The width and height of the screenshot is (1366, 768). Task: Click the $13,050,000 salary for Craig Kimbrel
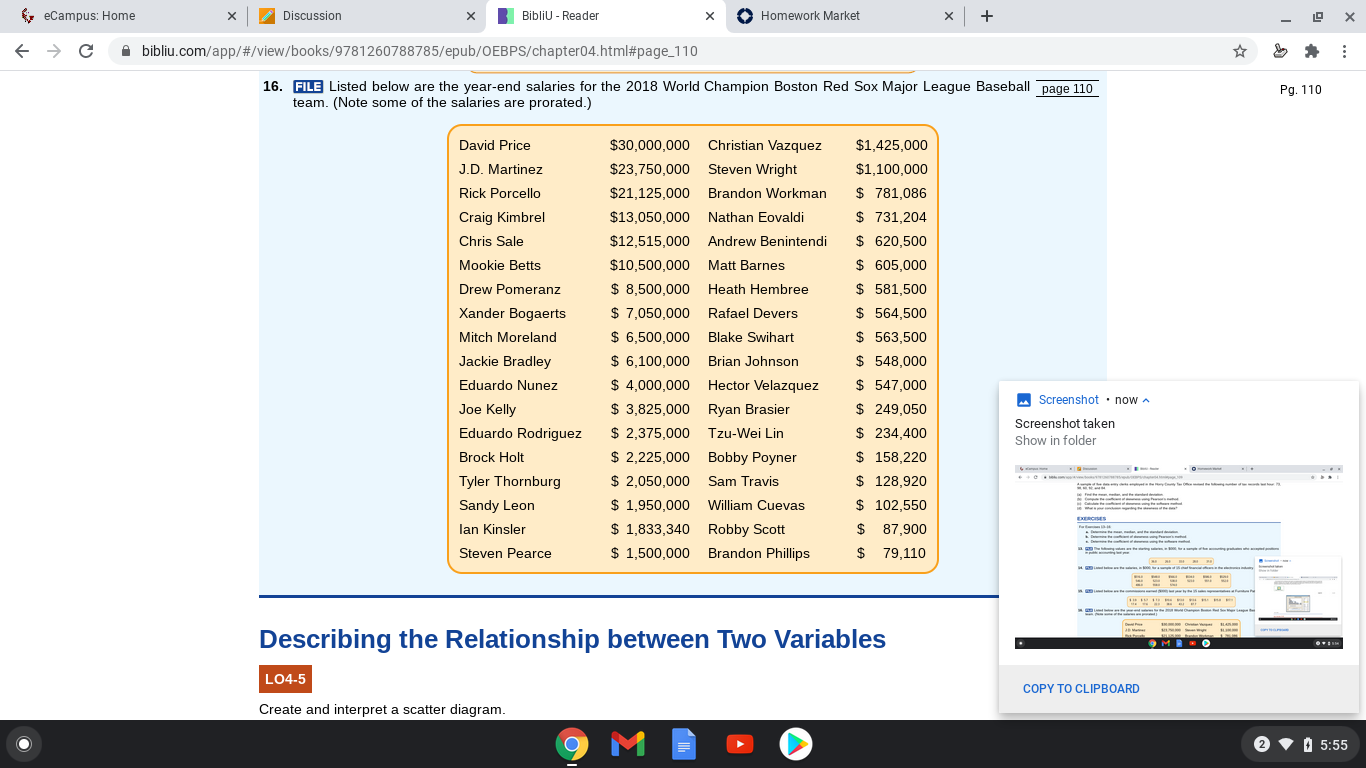[650, 217]
